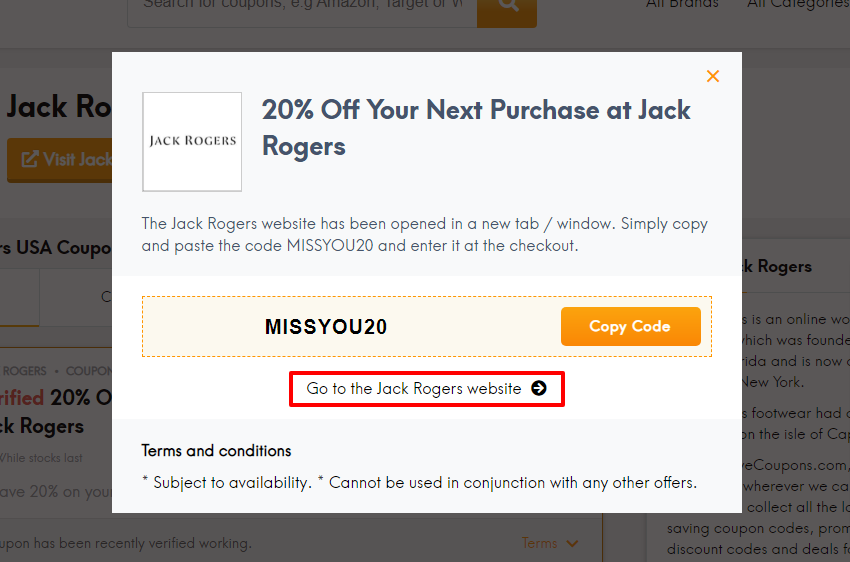Screen dimensions: 850x562
Task: Click the 20% Off Your Next Purchase heading
Action: [x=476, y=128]
